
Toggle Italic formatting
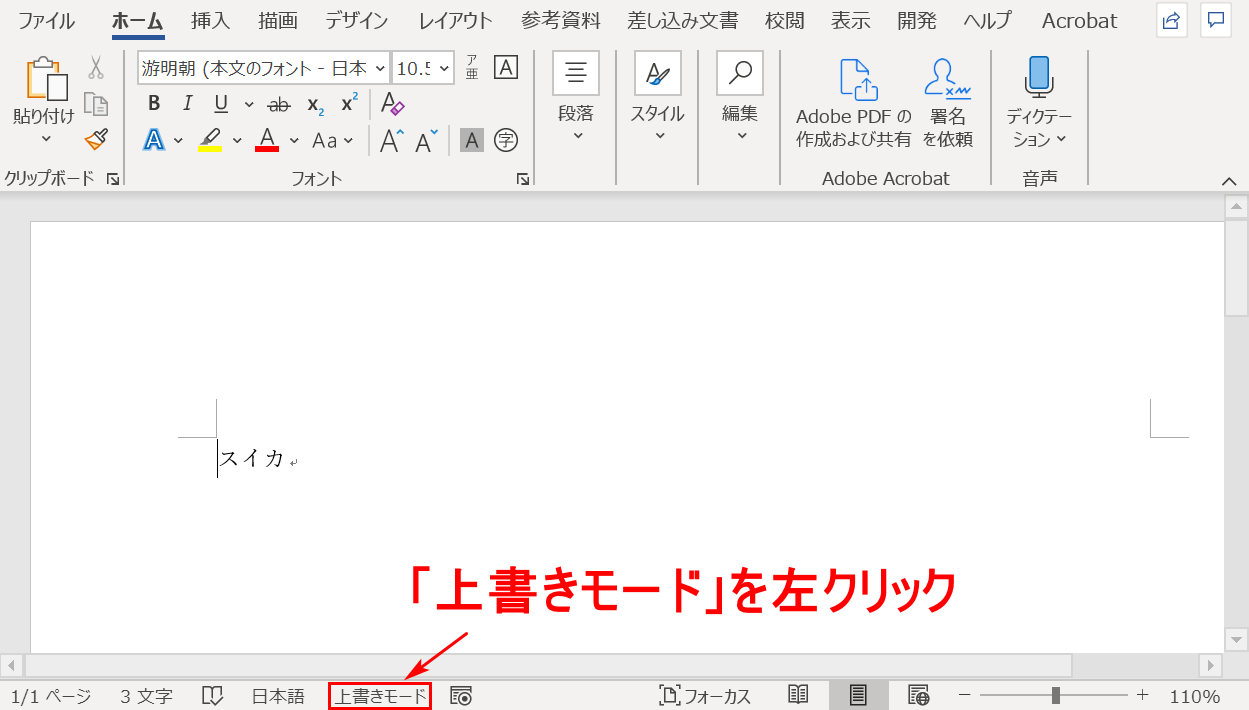(x=187, y=104)
